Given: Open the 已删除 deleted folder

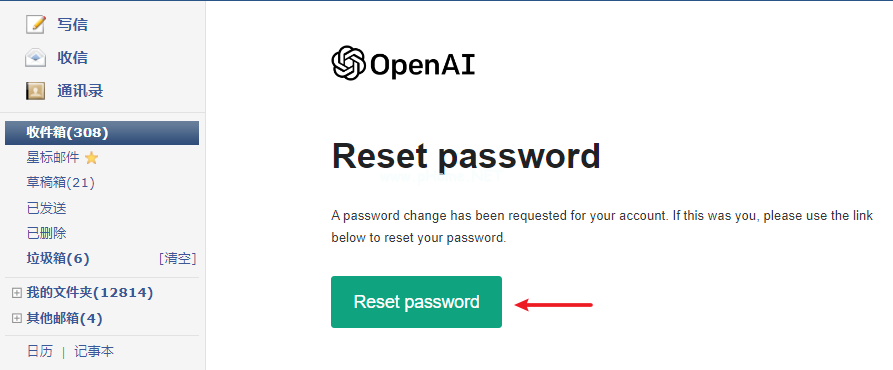Looking at the screenshot, I should pos(47,233).
